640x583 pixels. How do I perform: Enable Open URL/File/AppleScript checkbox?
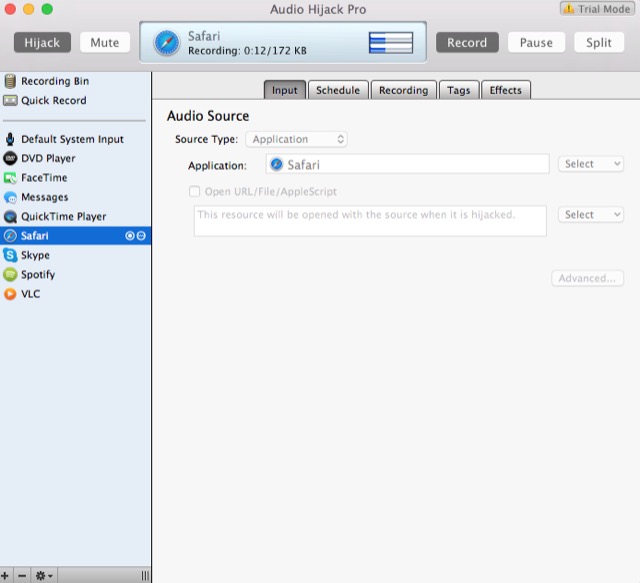[x=194, y=192]
